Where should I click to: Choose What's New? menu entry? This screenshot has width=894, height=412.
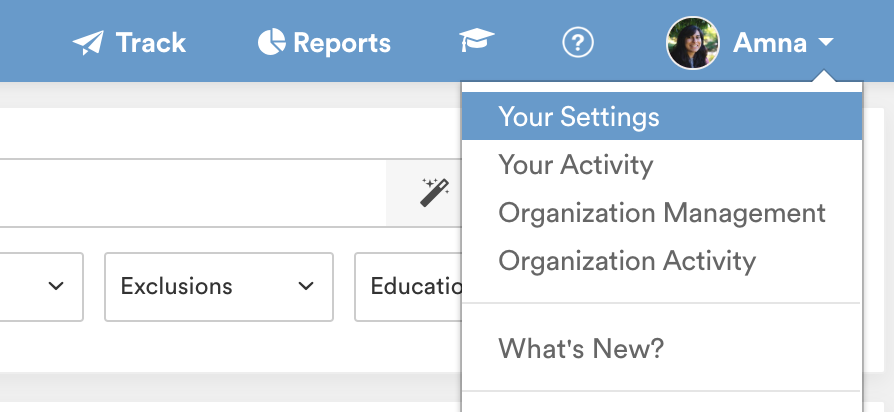pos(662,348)
